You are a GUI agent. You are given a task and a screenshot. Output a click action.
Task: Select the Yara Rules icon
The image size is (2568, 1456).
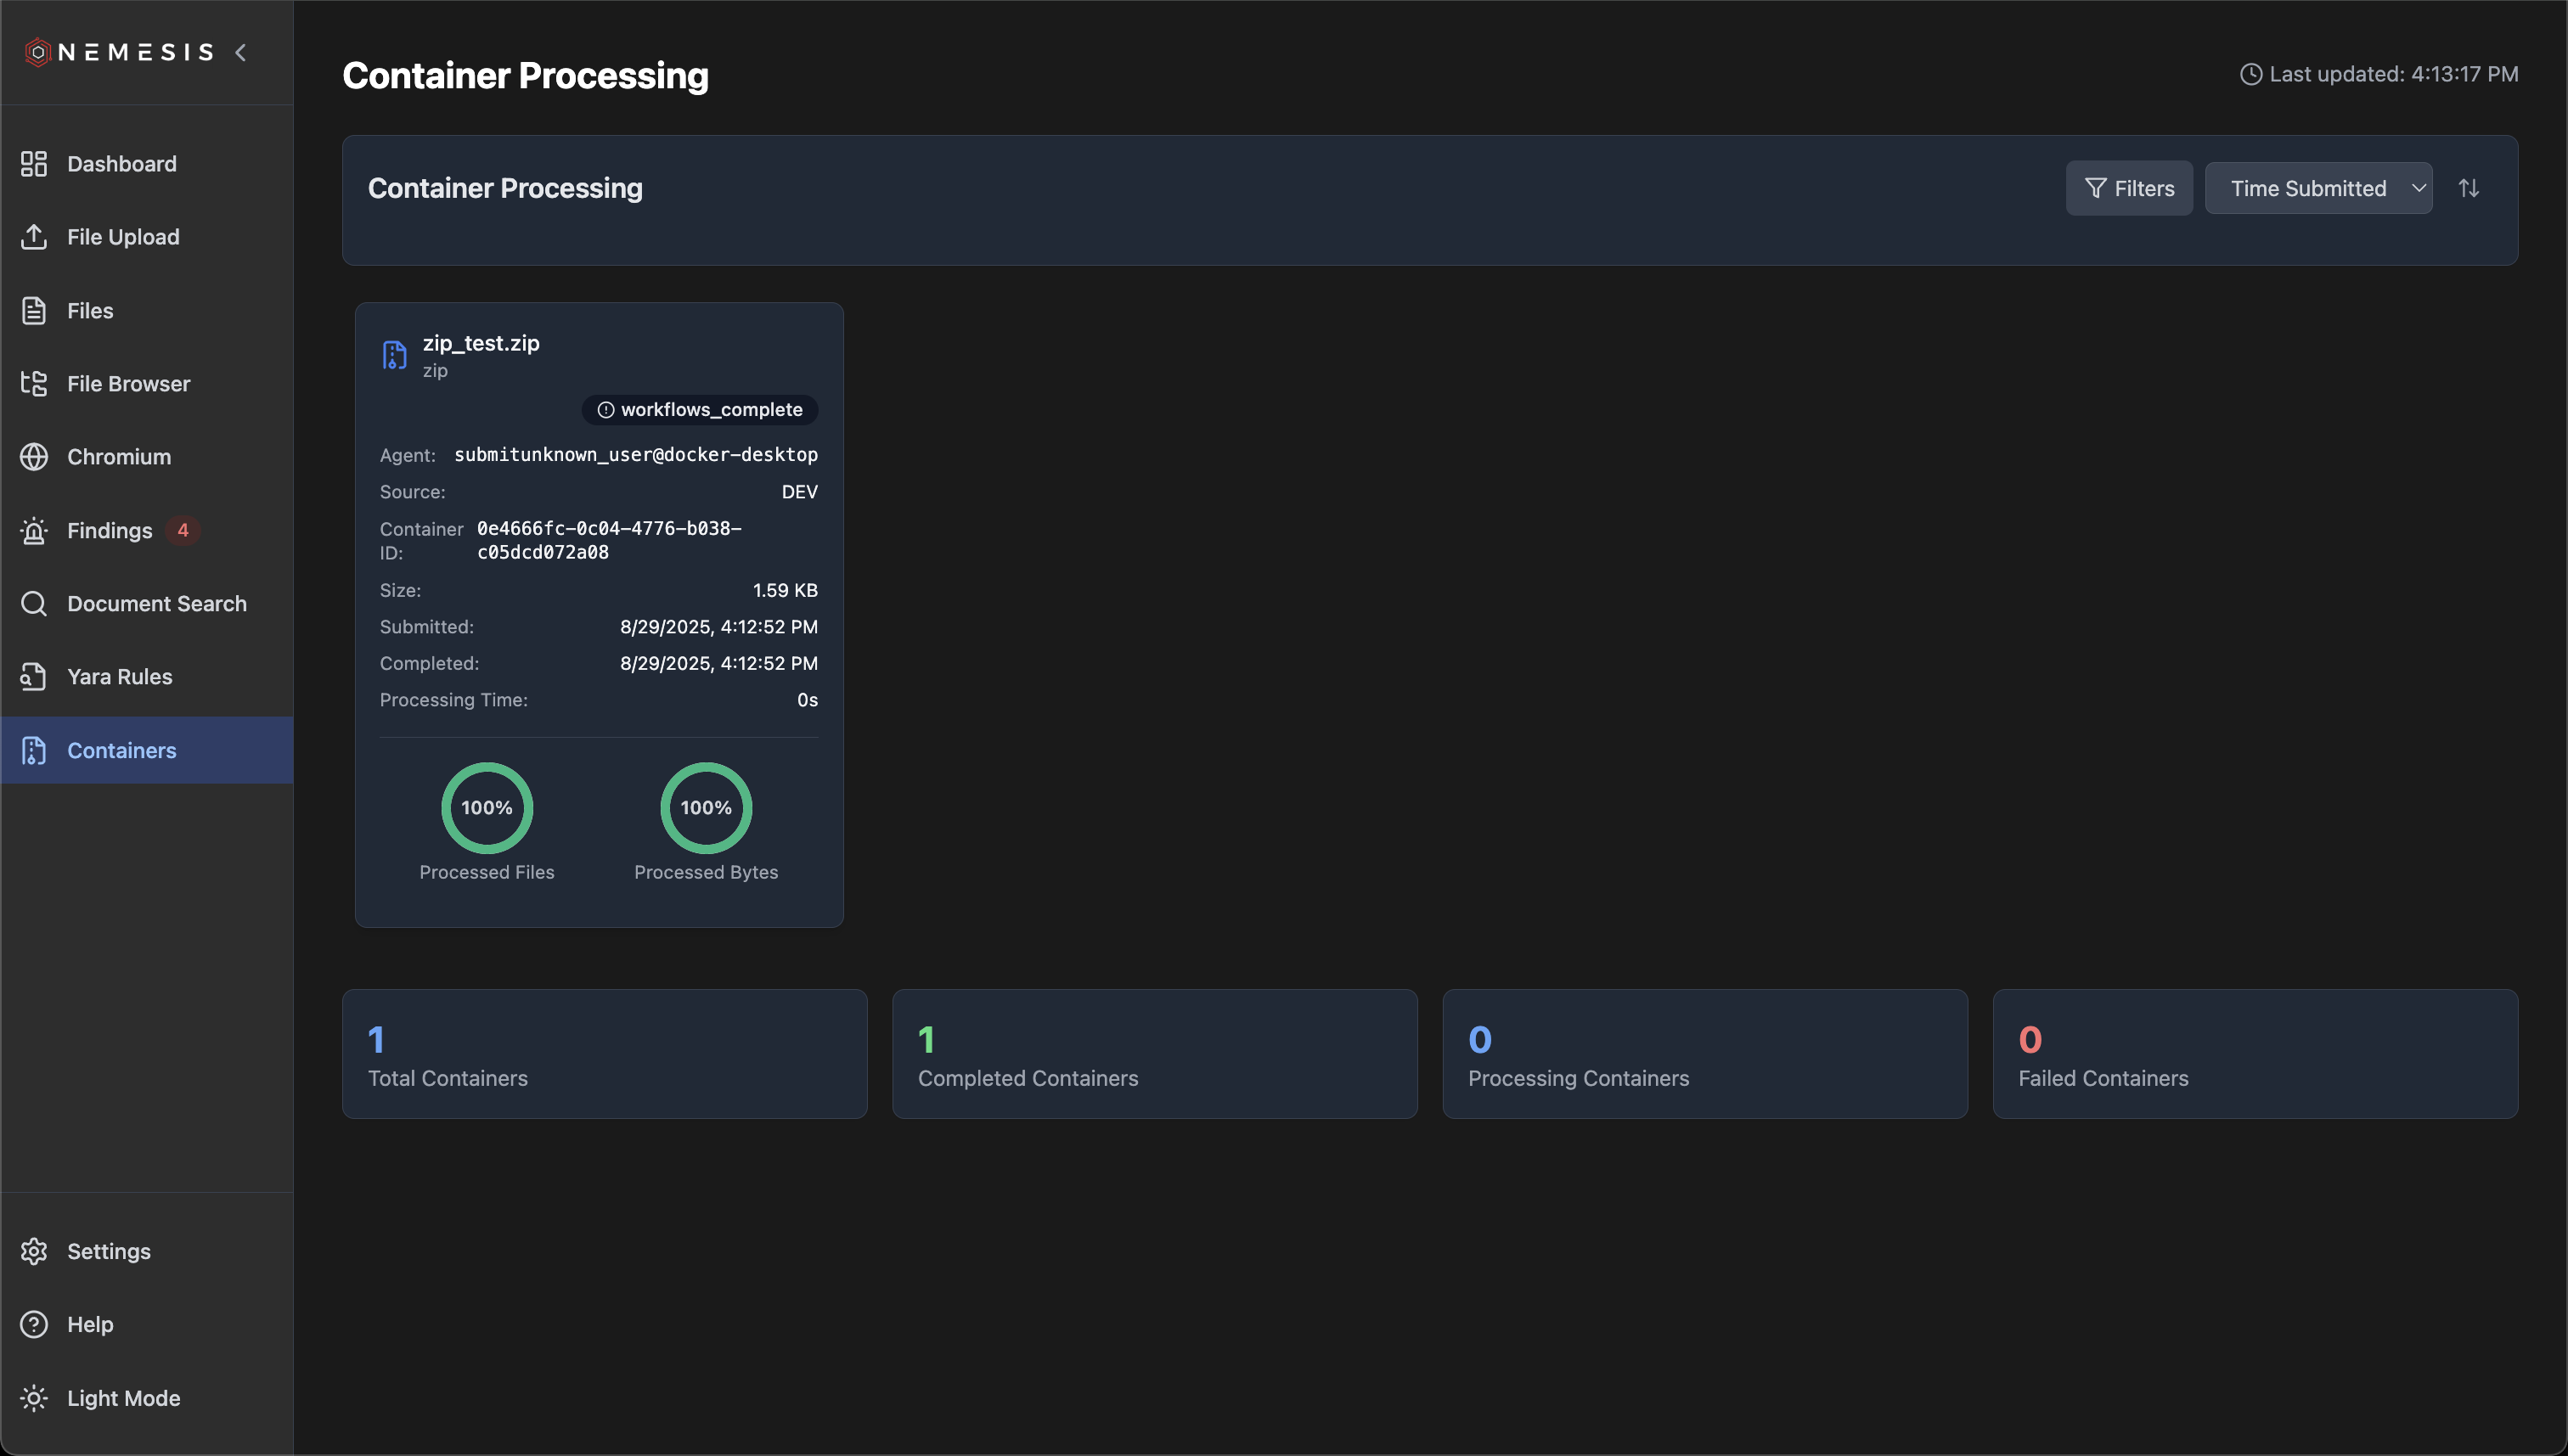coord(34,676)
